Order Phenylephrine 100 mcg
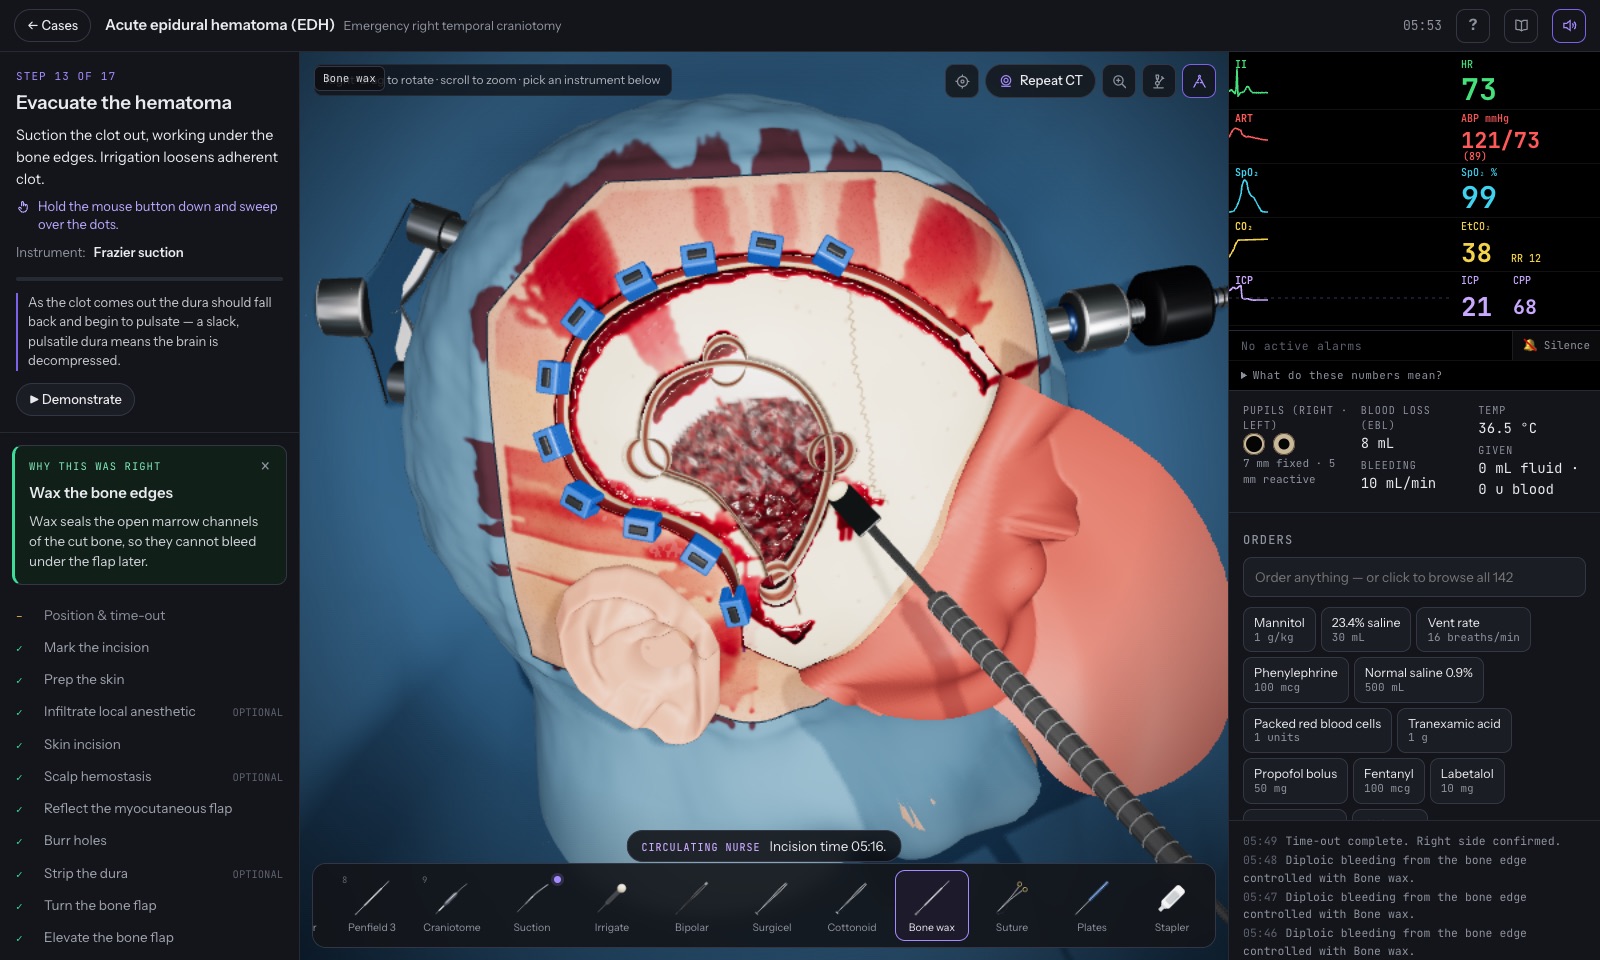Image resolution: width=1600 pixels, height=960 pixels. click(x=1295, y=680)
